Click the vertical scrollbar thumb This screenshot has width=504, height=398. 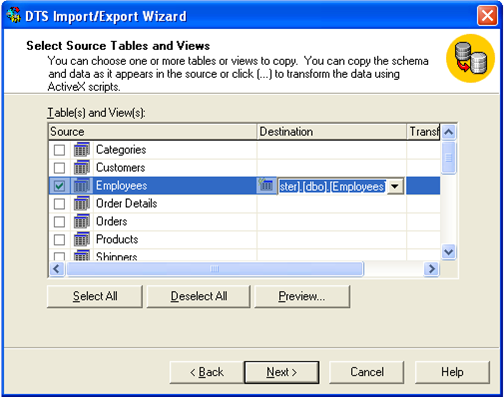pos(449,158)
